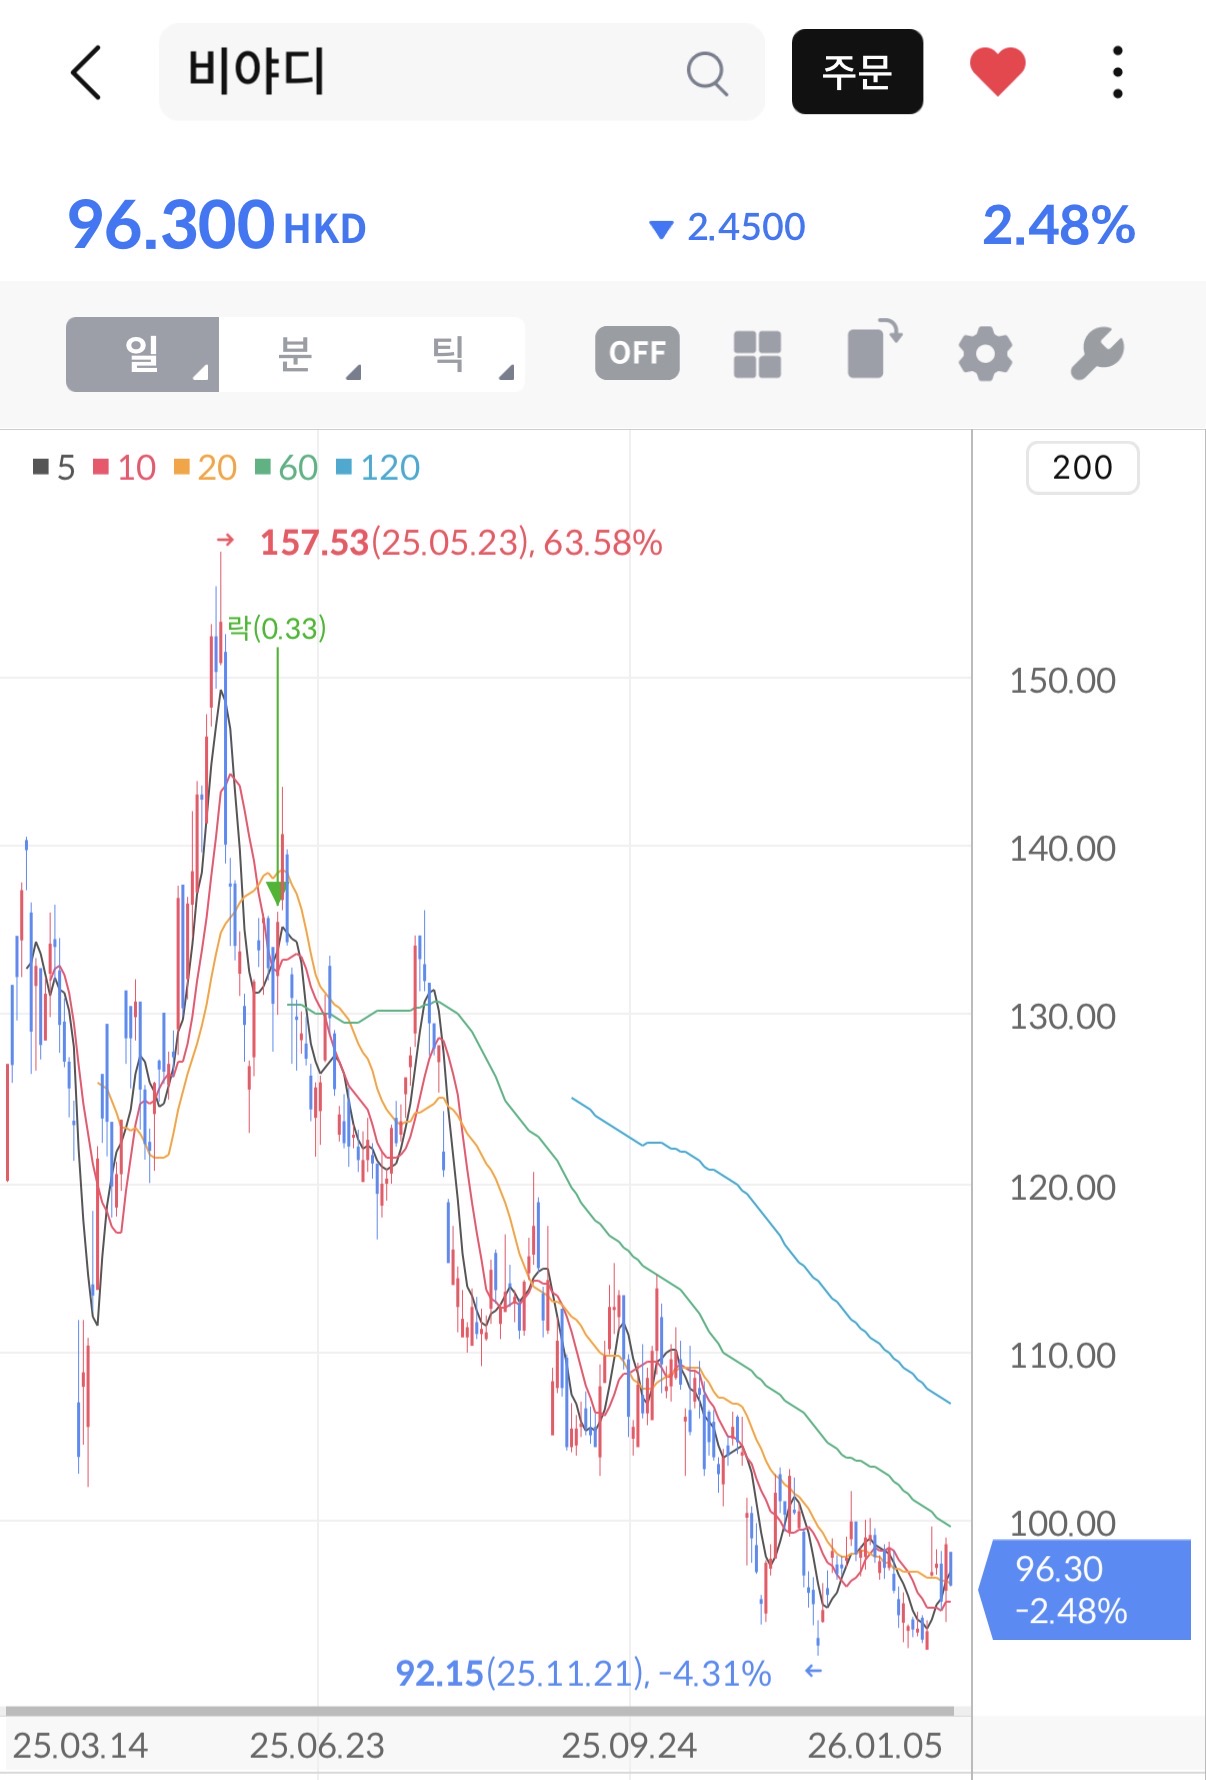The height and width of the screenshot is (1780, 1206).
Task: Open the three-dot more menu
Action: 1117,72
